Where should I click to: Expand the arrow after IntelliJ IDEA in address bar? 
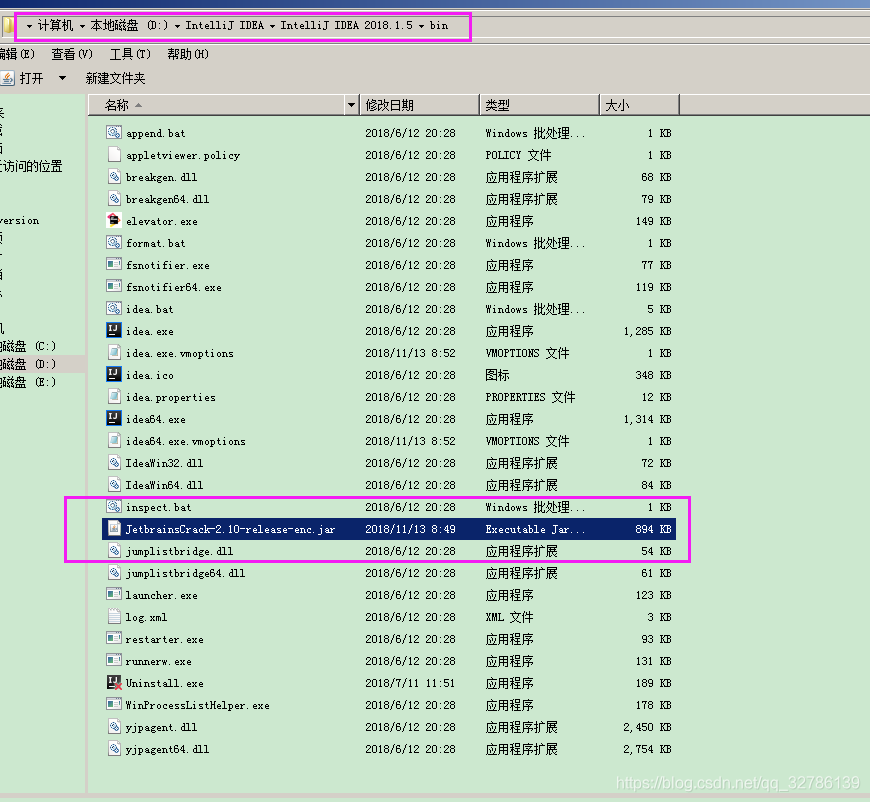(x=272, y=26)
